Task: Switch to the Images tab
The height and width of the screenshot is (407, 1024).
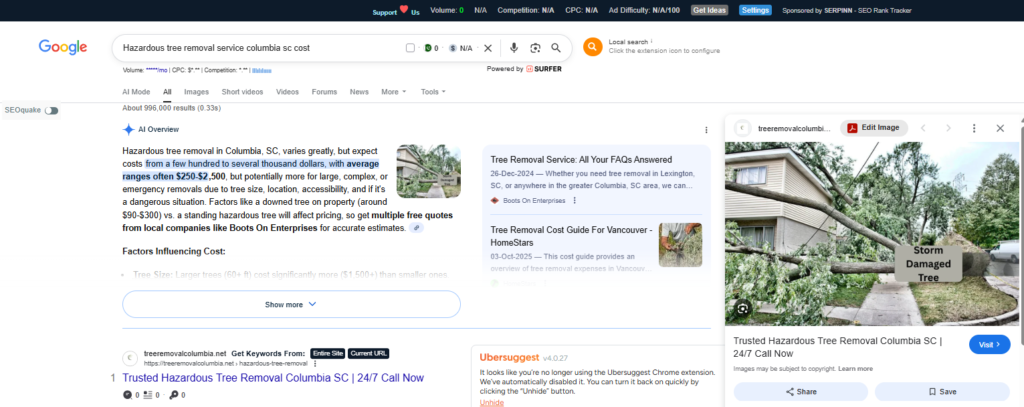Action: 196,92
